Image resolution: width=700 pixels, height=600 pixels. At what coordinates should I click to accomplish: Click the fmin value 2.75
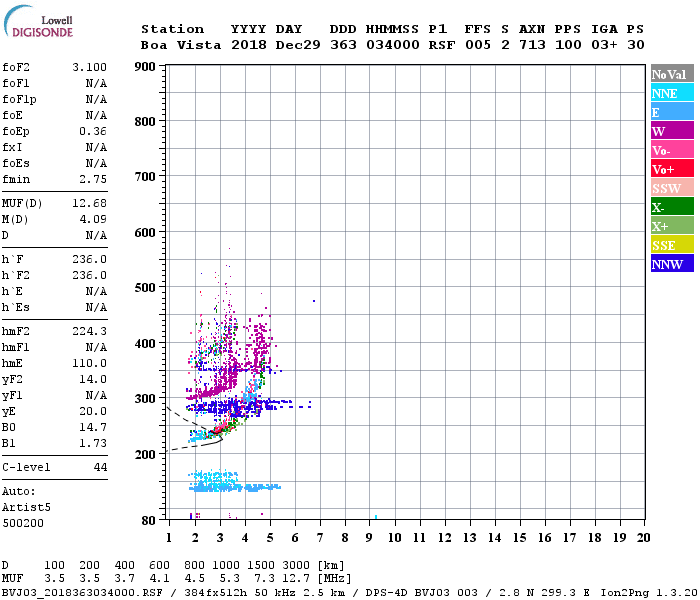(93, 179)
